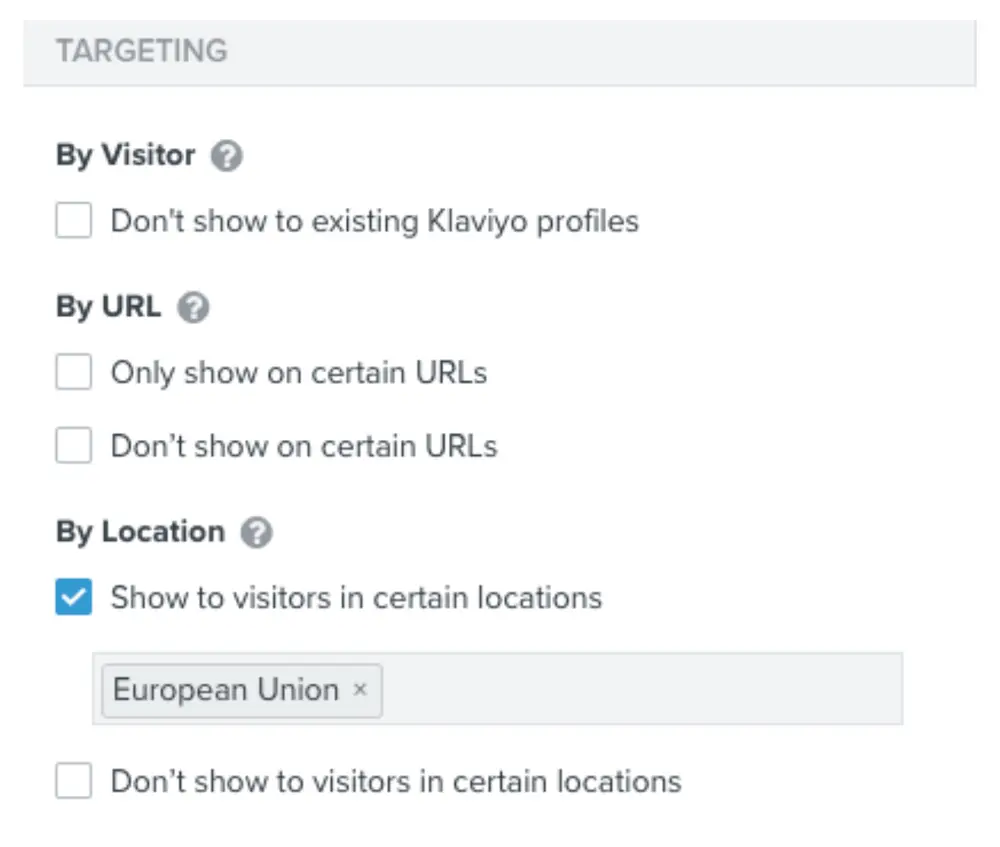Viewport: 1000px width, 847px height.
Task: Click the "Don't show on certain URLs" label text
Action: [x=303, y=445]
